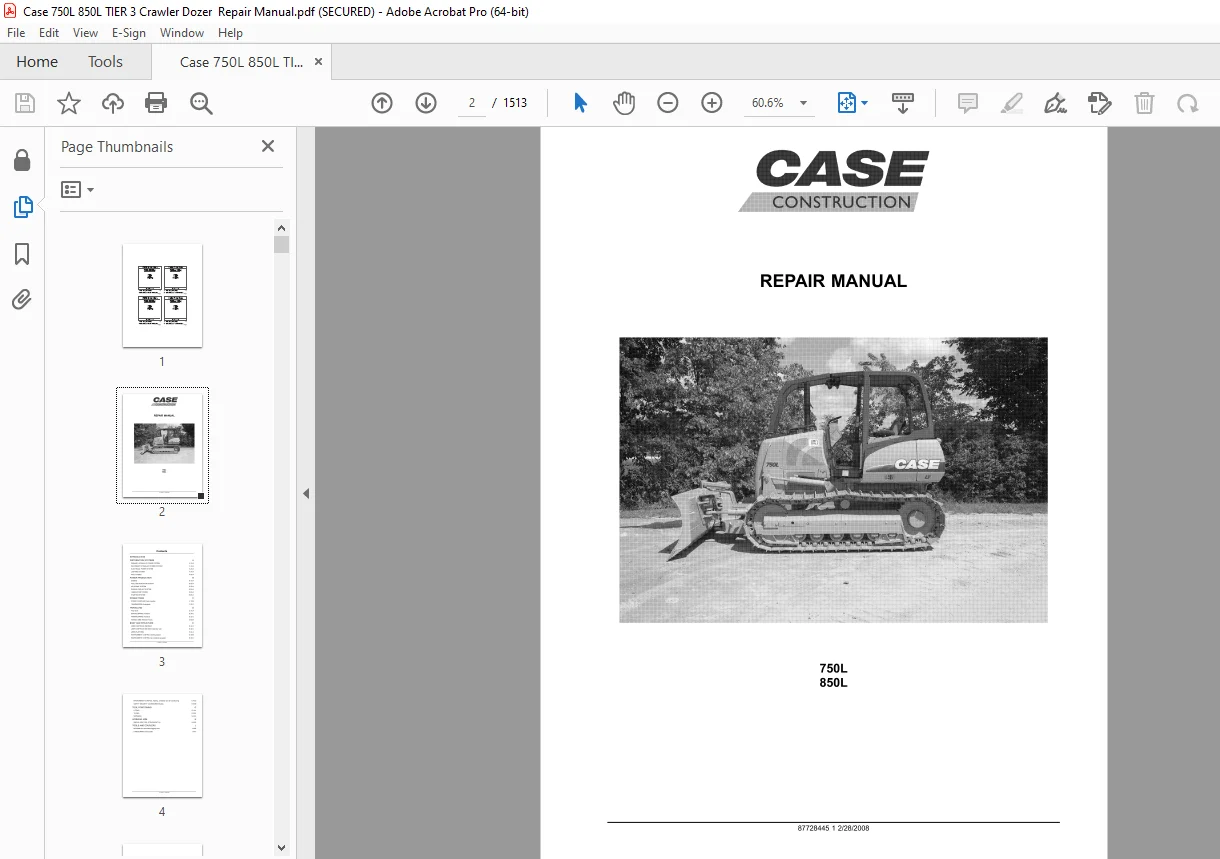Click the Delete trash icon
The width and height of the screenshot is (1220, 859).
click(x=1144, y=103)
